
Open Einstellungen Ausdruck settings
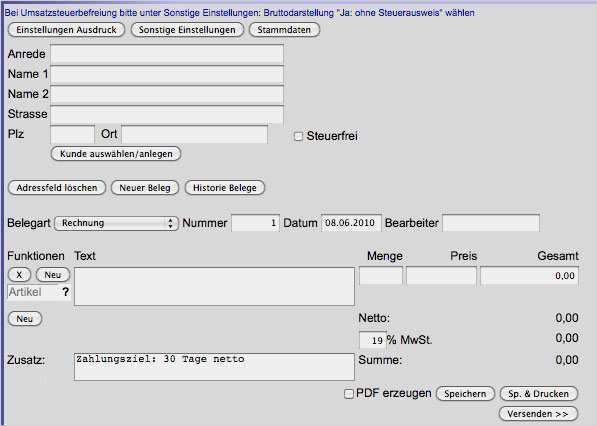point(66,30)
